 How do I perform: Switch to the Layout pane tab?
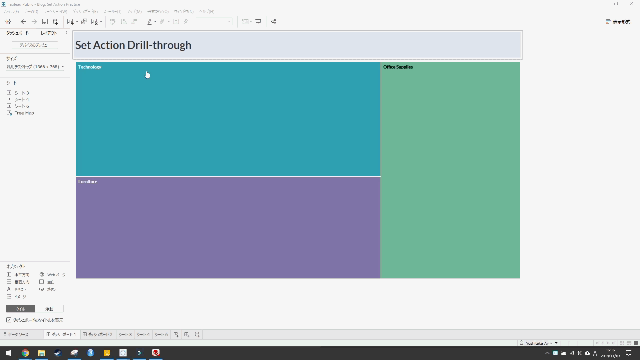click(49, 33)
